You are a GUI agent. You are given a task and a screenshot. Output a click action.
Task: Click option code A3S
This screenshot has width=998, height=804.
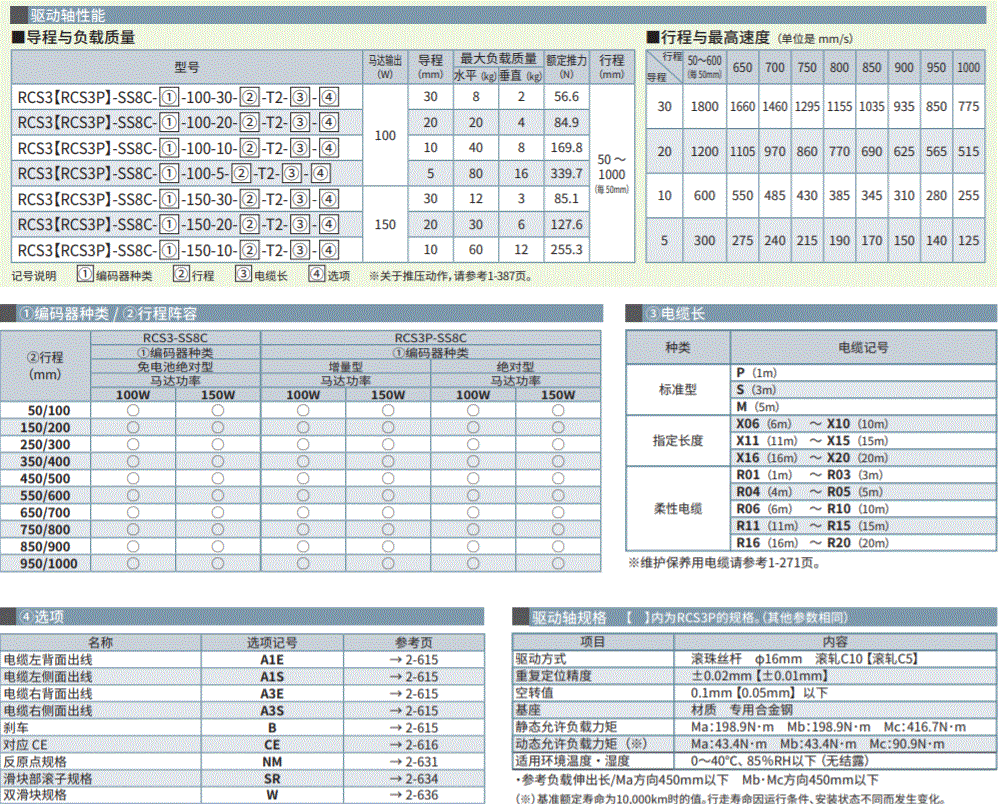point(272,711)
